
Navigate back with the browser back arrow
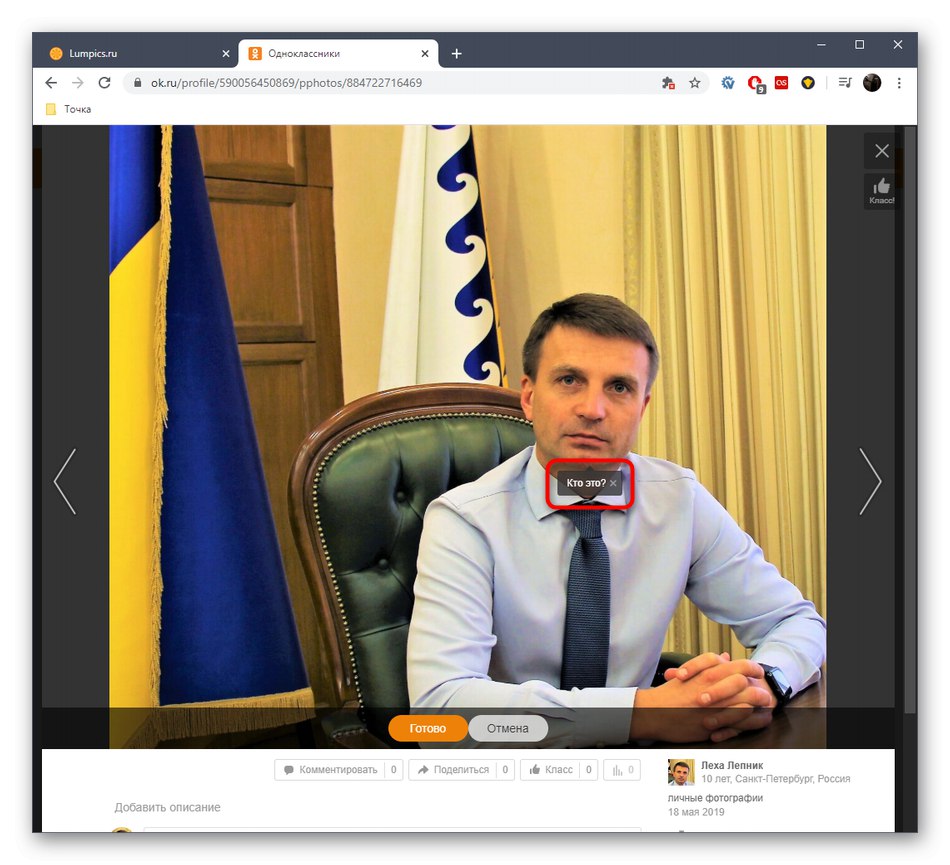[x=51, y=83]
